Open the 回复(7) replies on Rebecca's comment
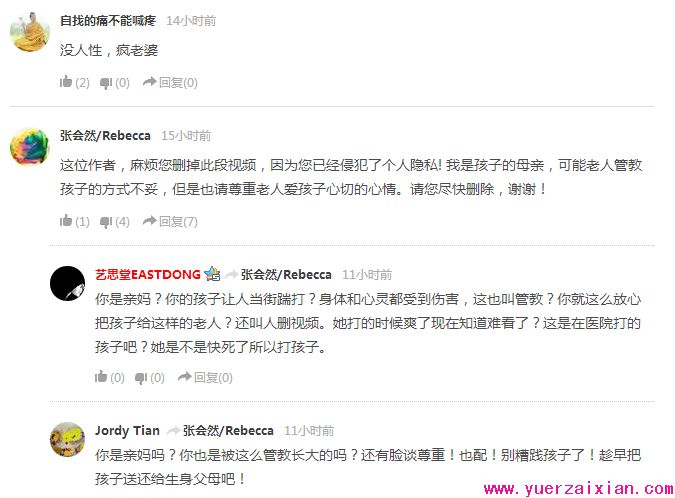 170,221
